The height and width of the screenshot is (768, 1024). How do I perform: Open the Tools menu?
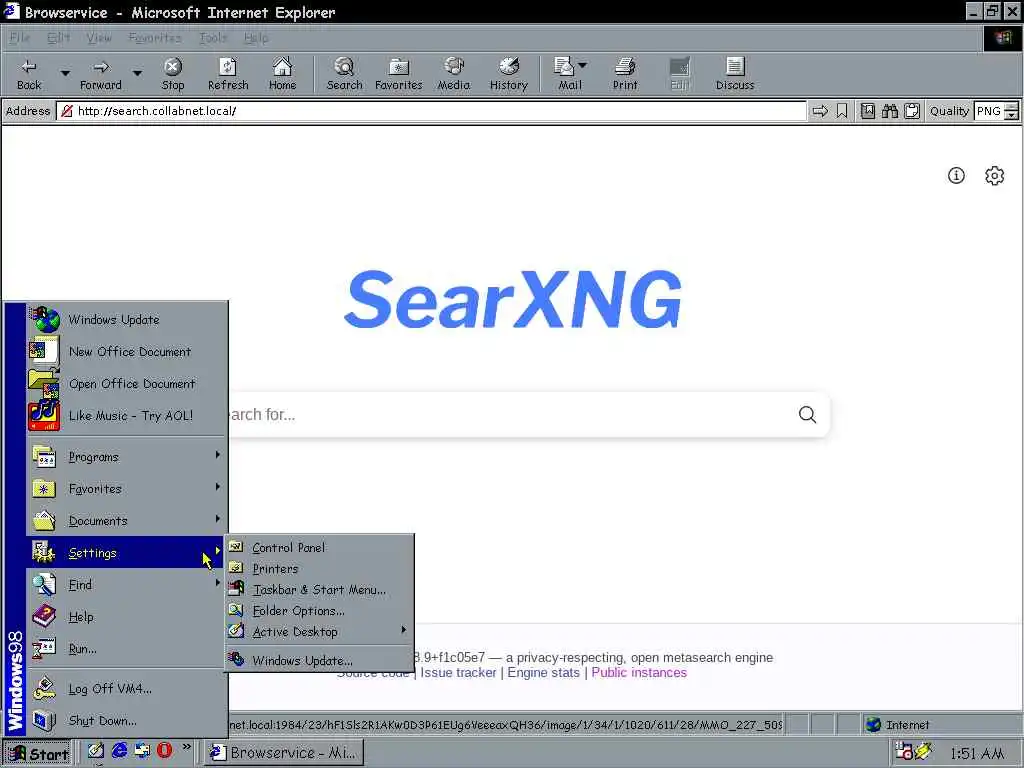213,38
